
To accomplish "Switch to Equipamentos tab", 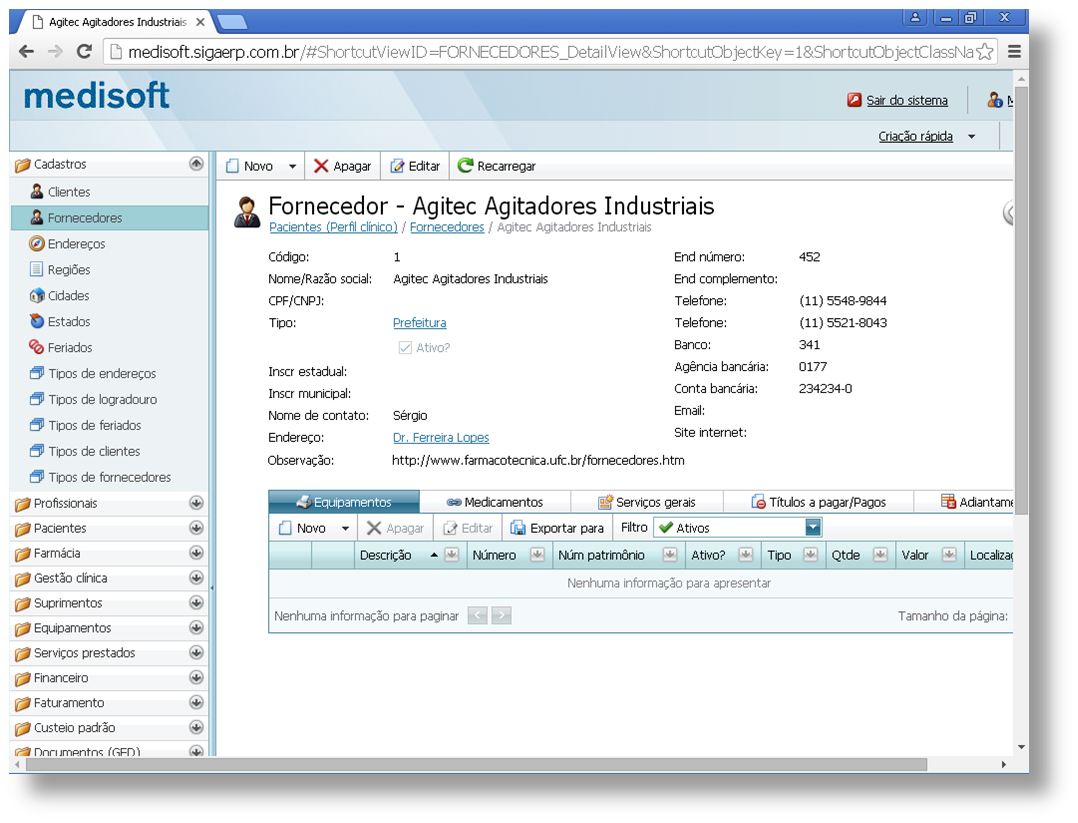I will tap(344, 502).
